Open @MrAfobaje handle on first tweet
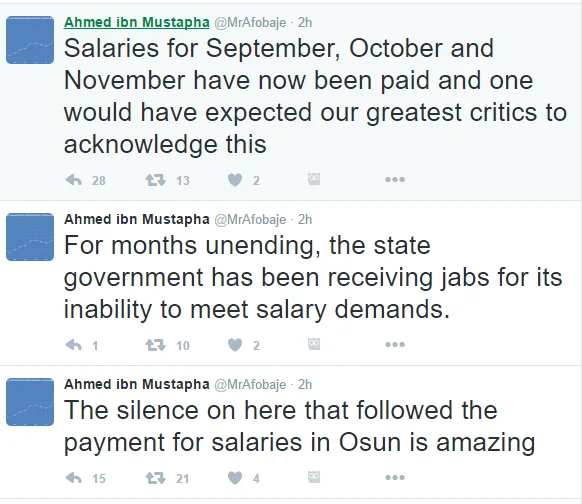Viewport: 582px width, 504px height. pyautogui.click(x=250, y=23)
